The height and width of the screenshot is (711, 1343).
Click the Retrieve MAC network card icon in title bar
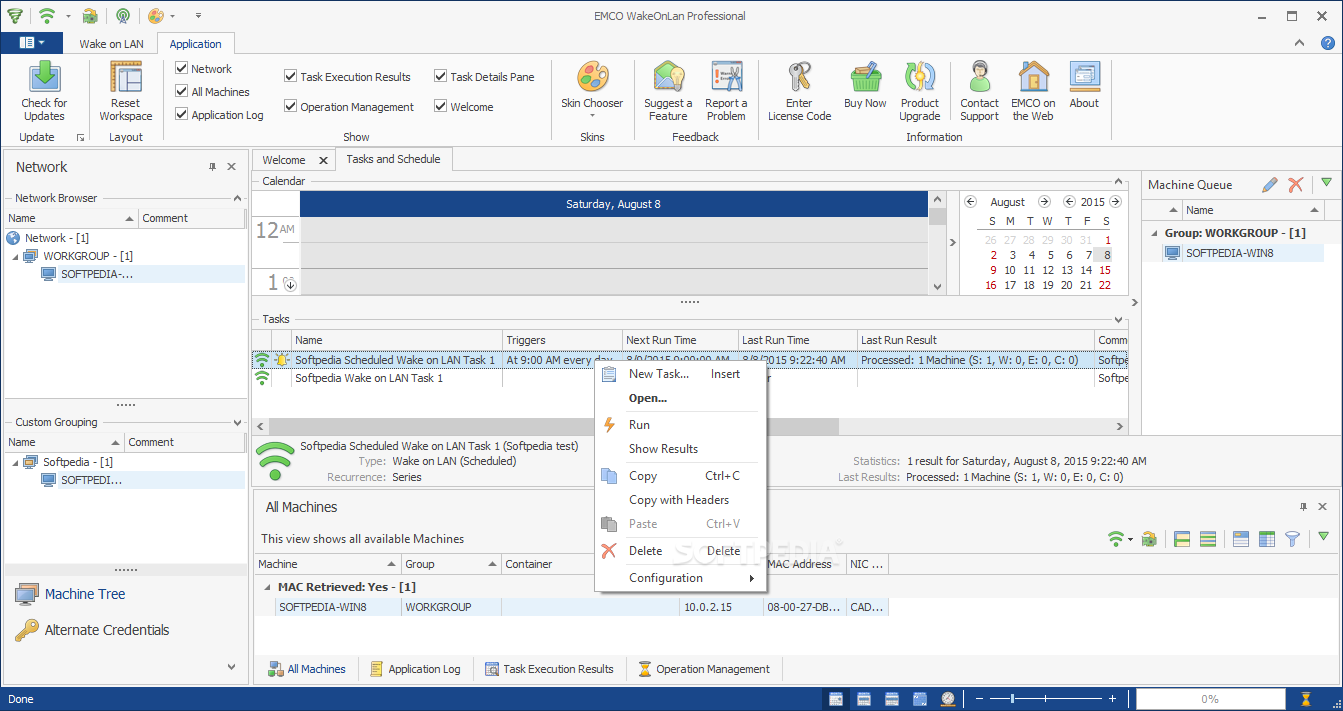point(90,16)
